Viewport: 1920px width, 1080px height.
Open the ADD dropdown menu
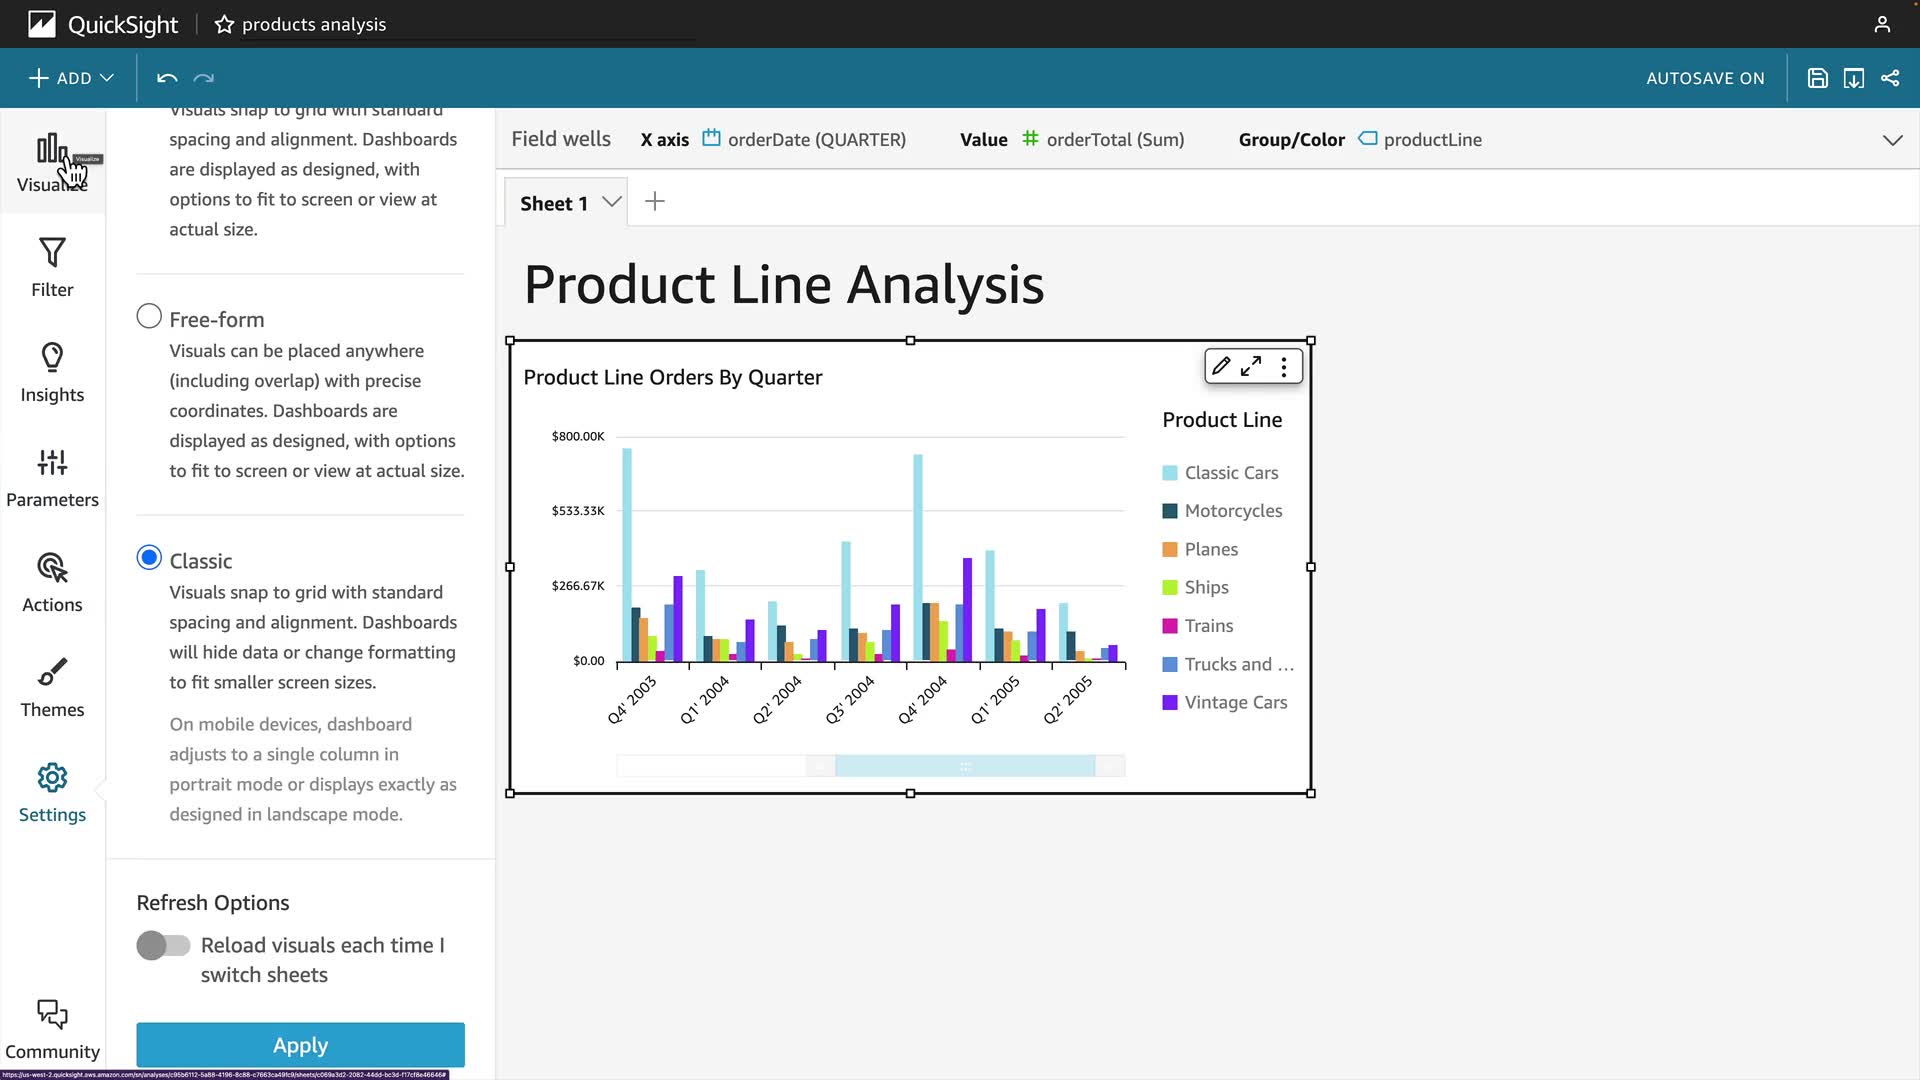pos(71,78)
